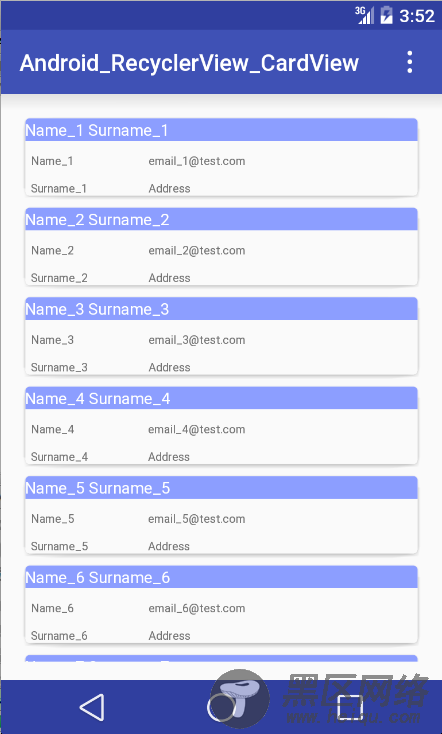The image size is (442, 734).
Task: Click the Android_RecyclerView_CardView title
Action: point(189,63)
